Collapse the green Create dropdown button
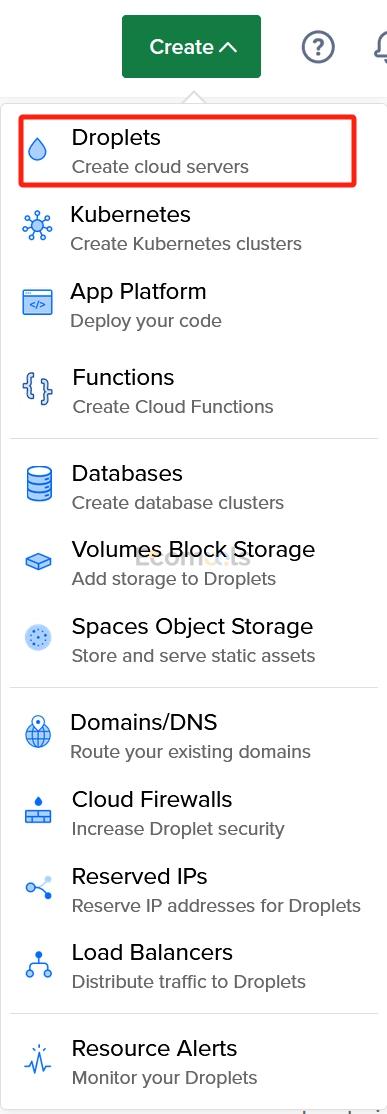The width and height of the screenshot is (387, 1114). tap(192, 47)
